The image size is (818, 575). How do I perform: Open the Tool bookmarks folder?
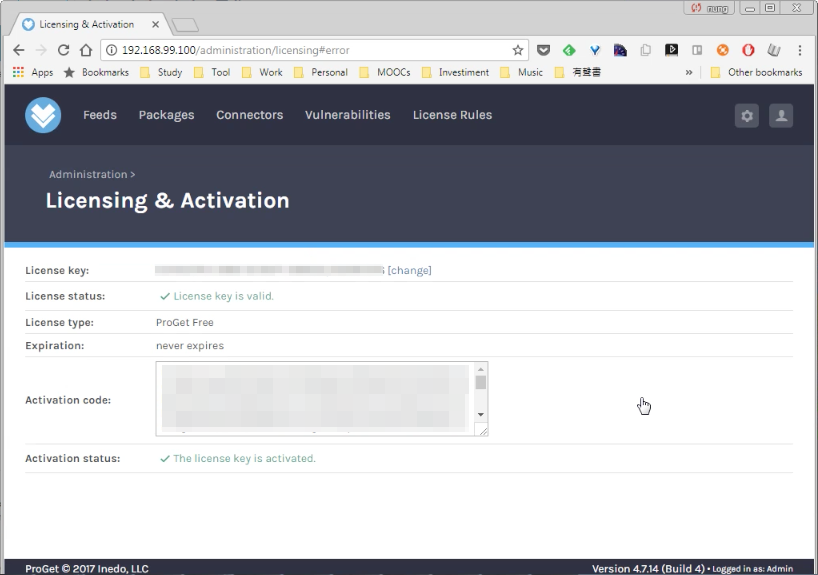pyautogui.click(x=212, y=72)
